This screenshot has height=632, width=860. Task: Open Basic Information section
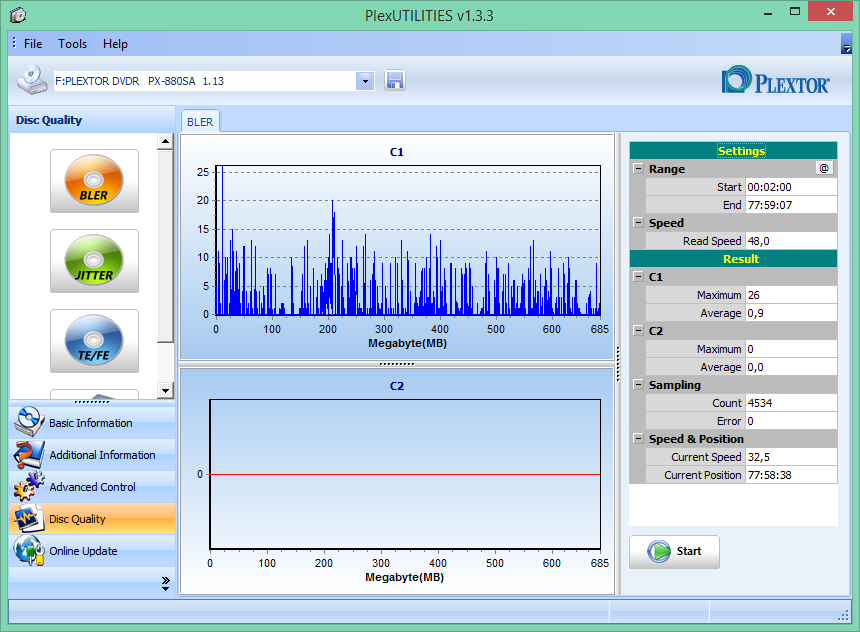[92, 423]
